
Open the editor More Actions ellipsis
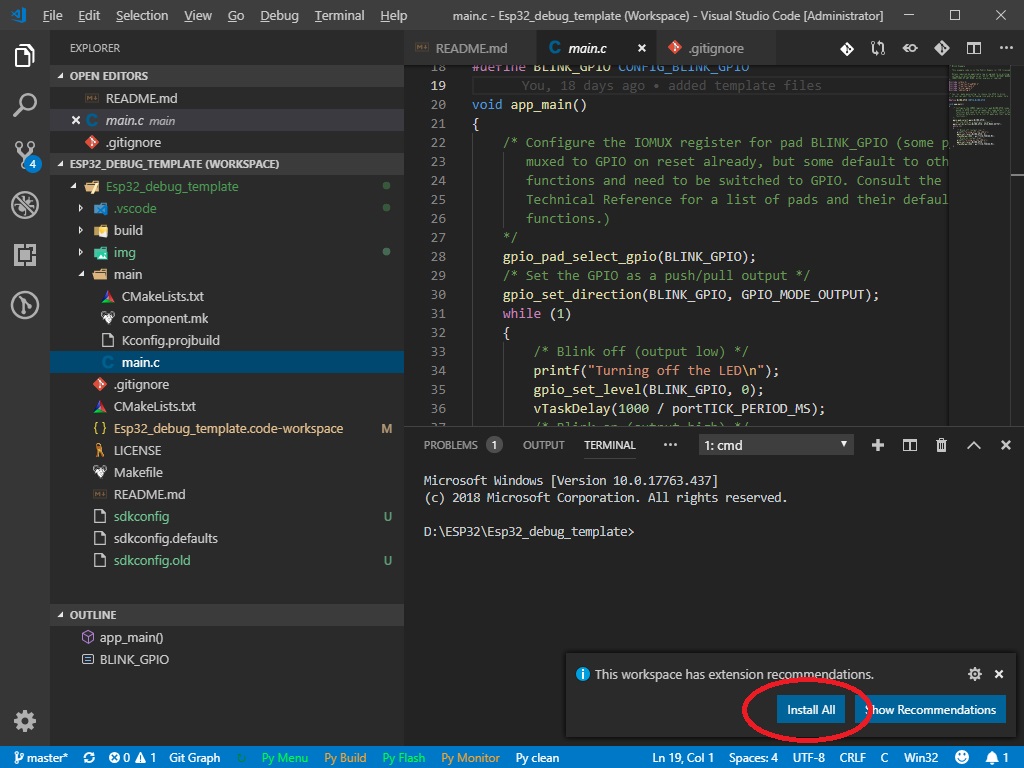tap(1006, 48)
